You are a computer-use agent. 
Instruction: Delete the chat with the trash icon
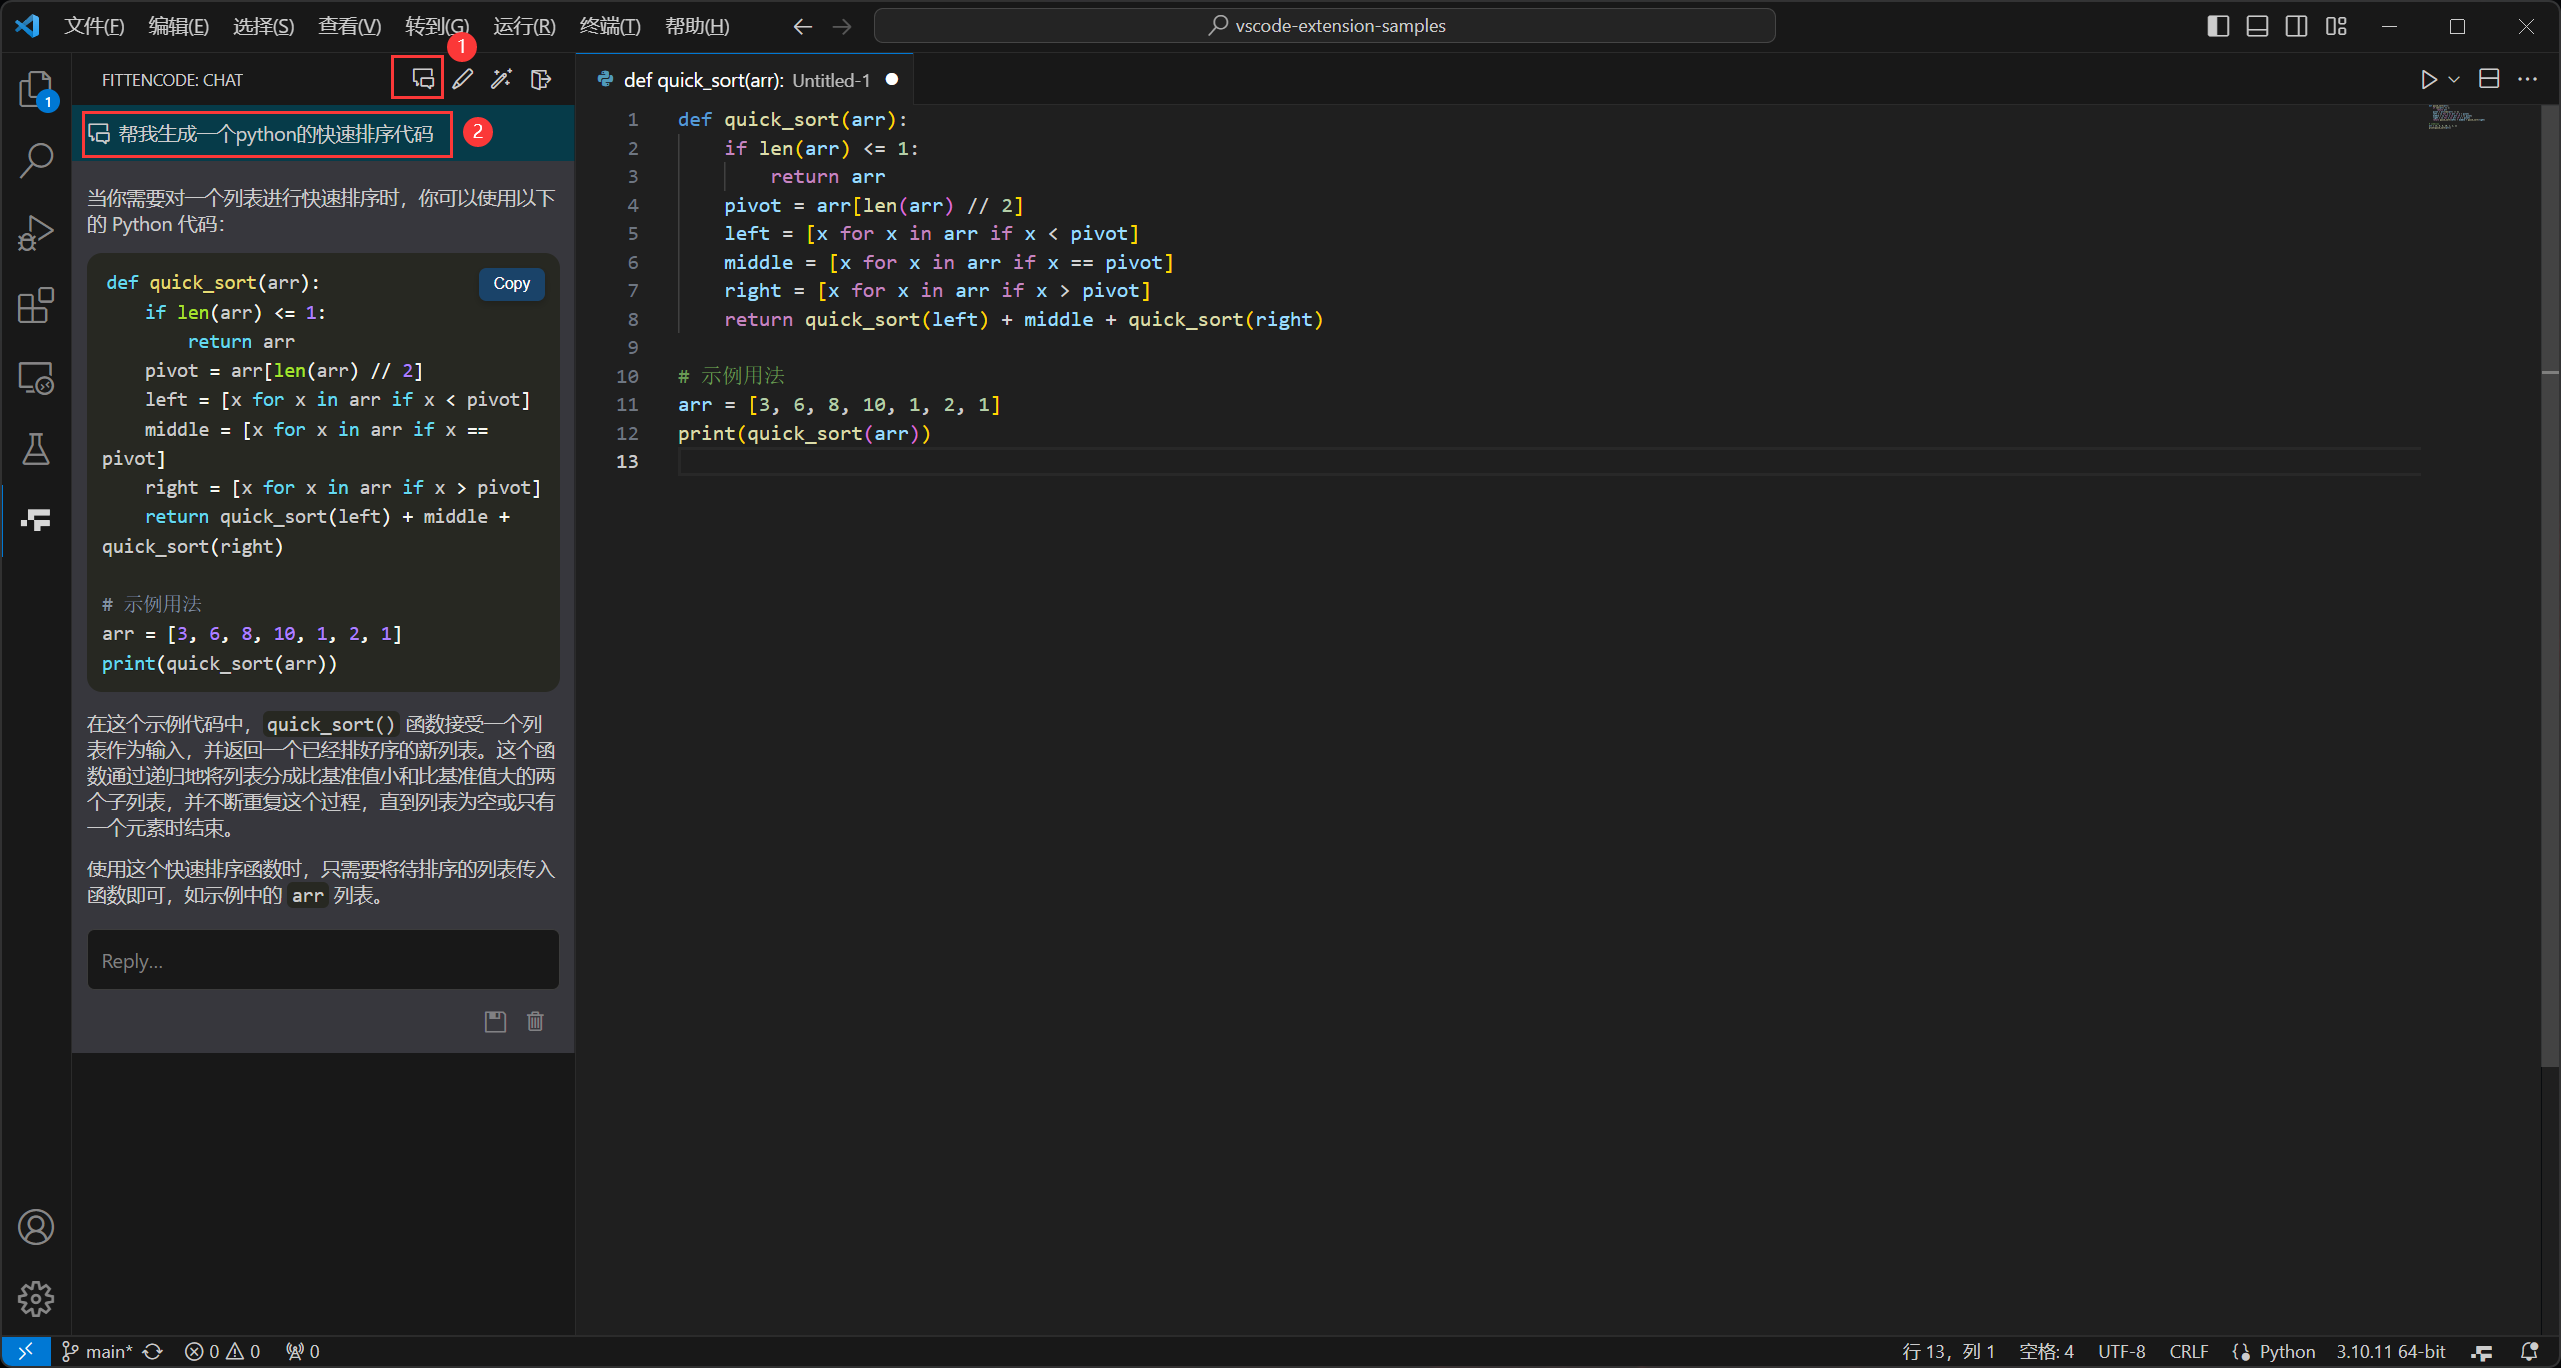536,1021
